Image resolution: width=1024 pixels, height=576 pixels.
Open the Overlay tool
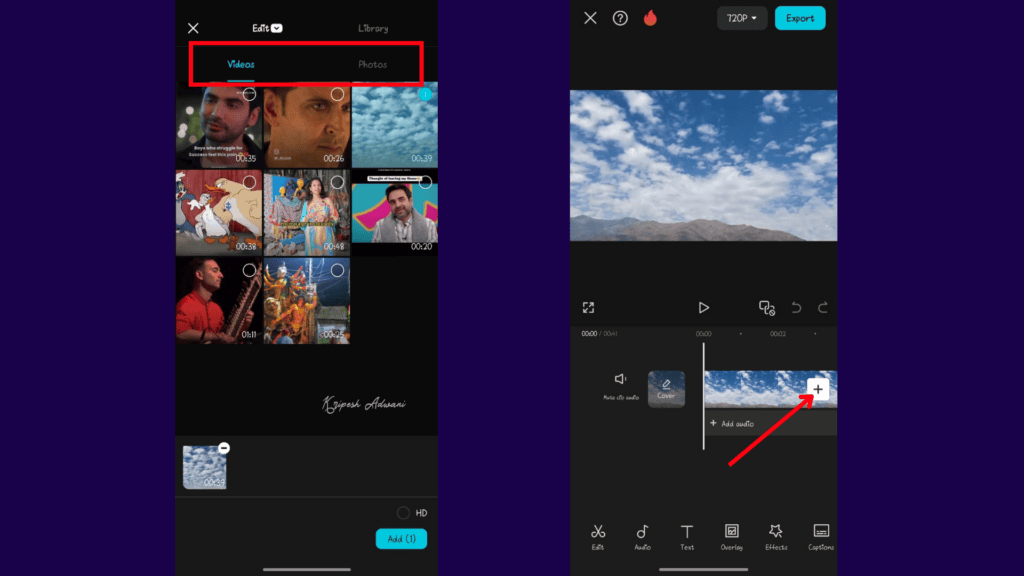731,537
